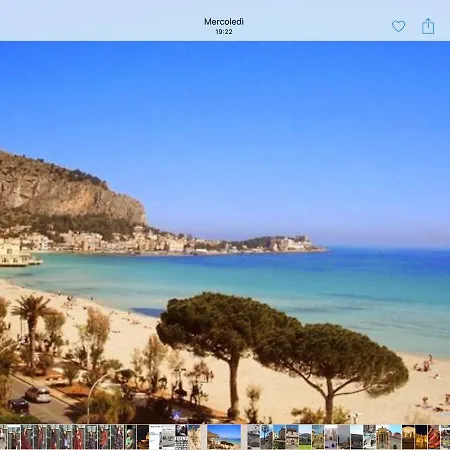The height and width of the screenshot is (450, 450).
Task: Open the grey newspaper-style photo thumbnail
Action: click(x=168, y=437)
